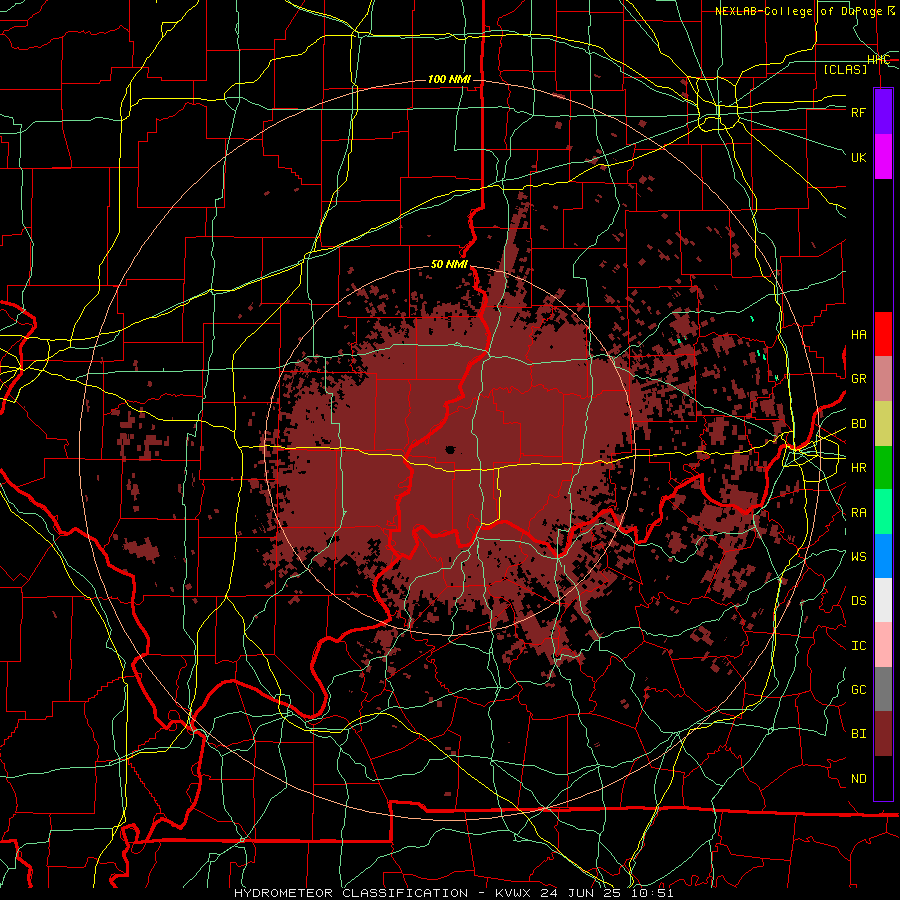Click the "GR" legend label
Screen dimensions: 900x900
[x=858, y=379]
